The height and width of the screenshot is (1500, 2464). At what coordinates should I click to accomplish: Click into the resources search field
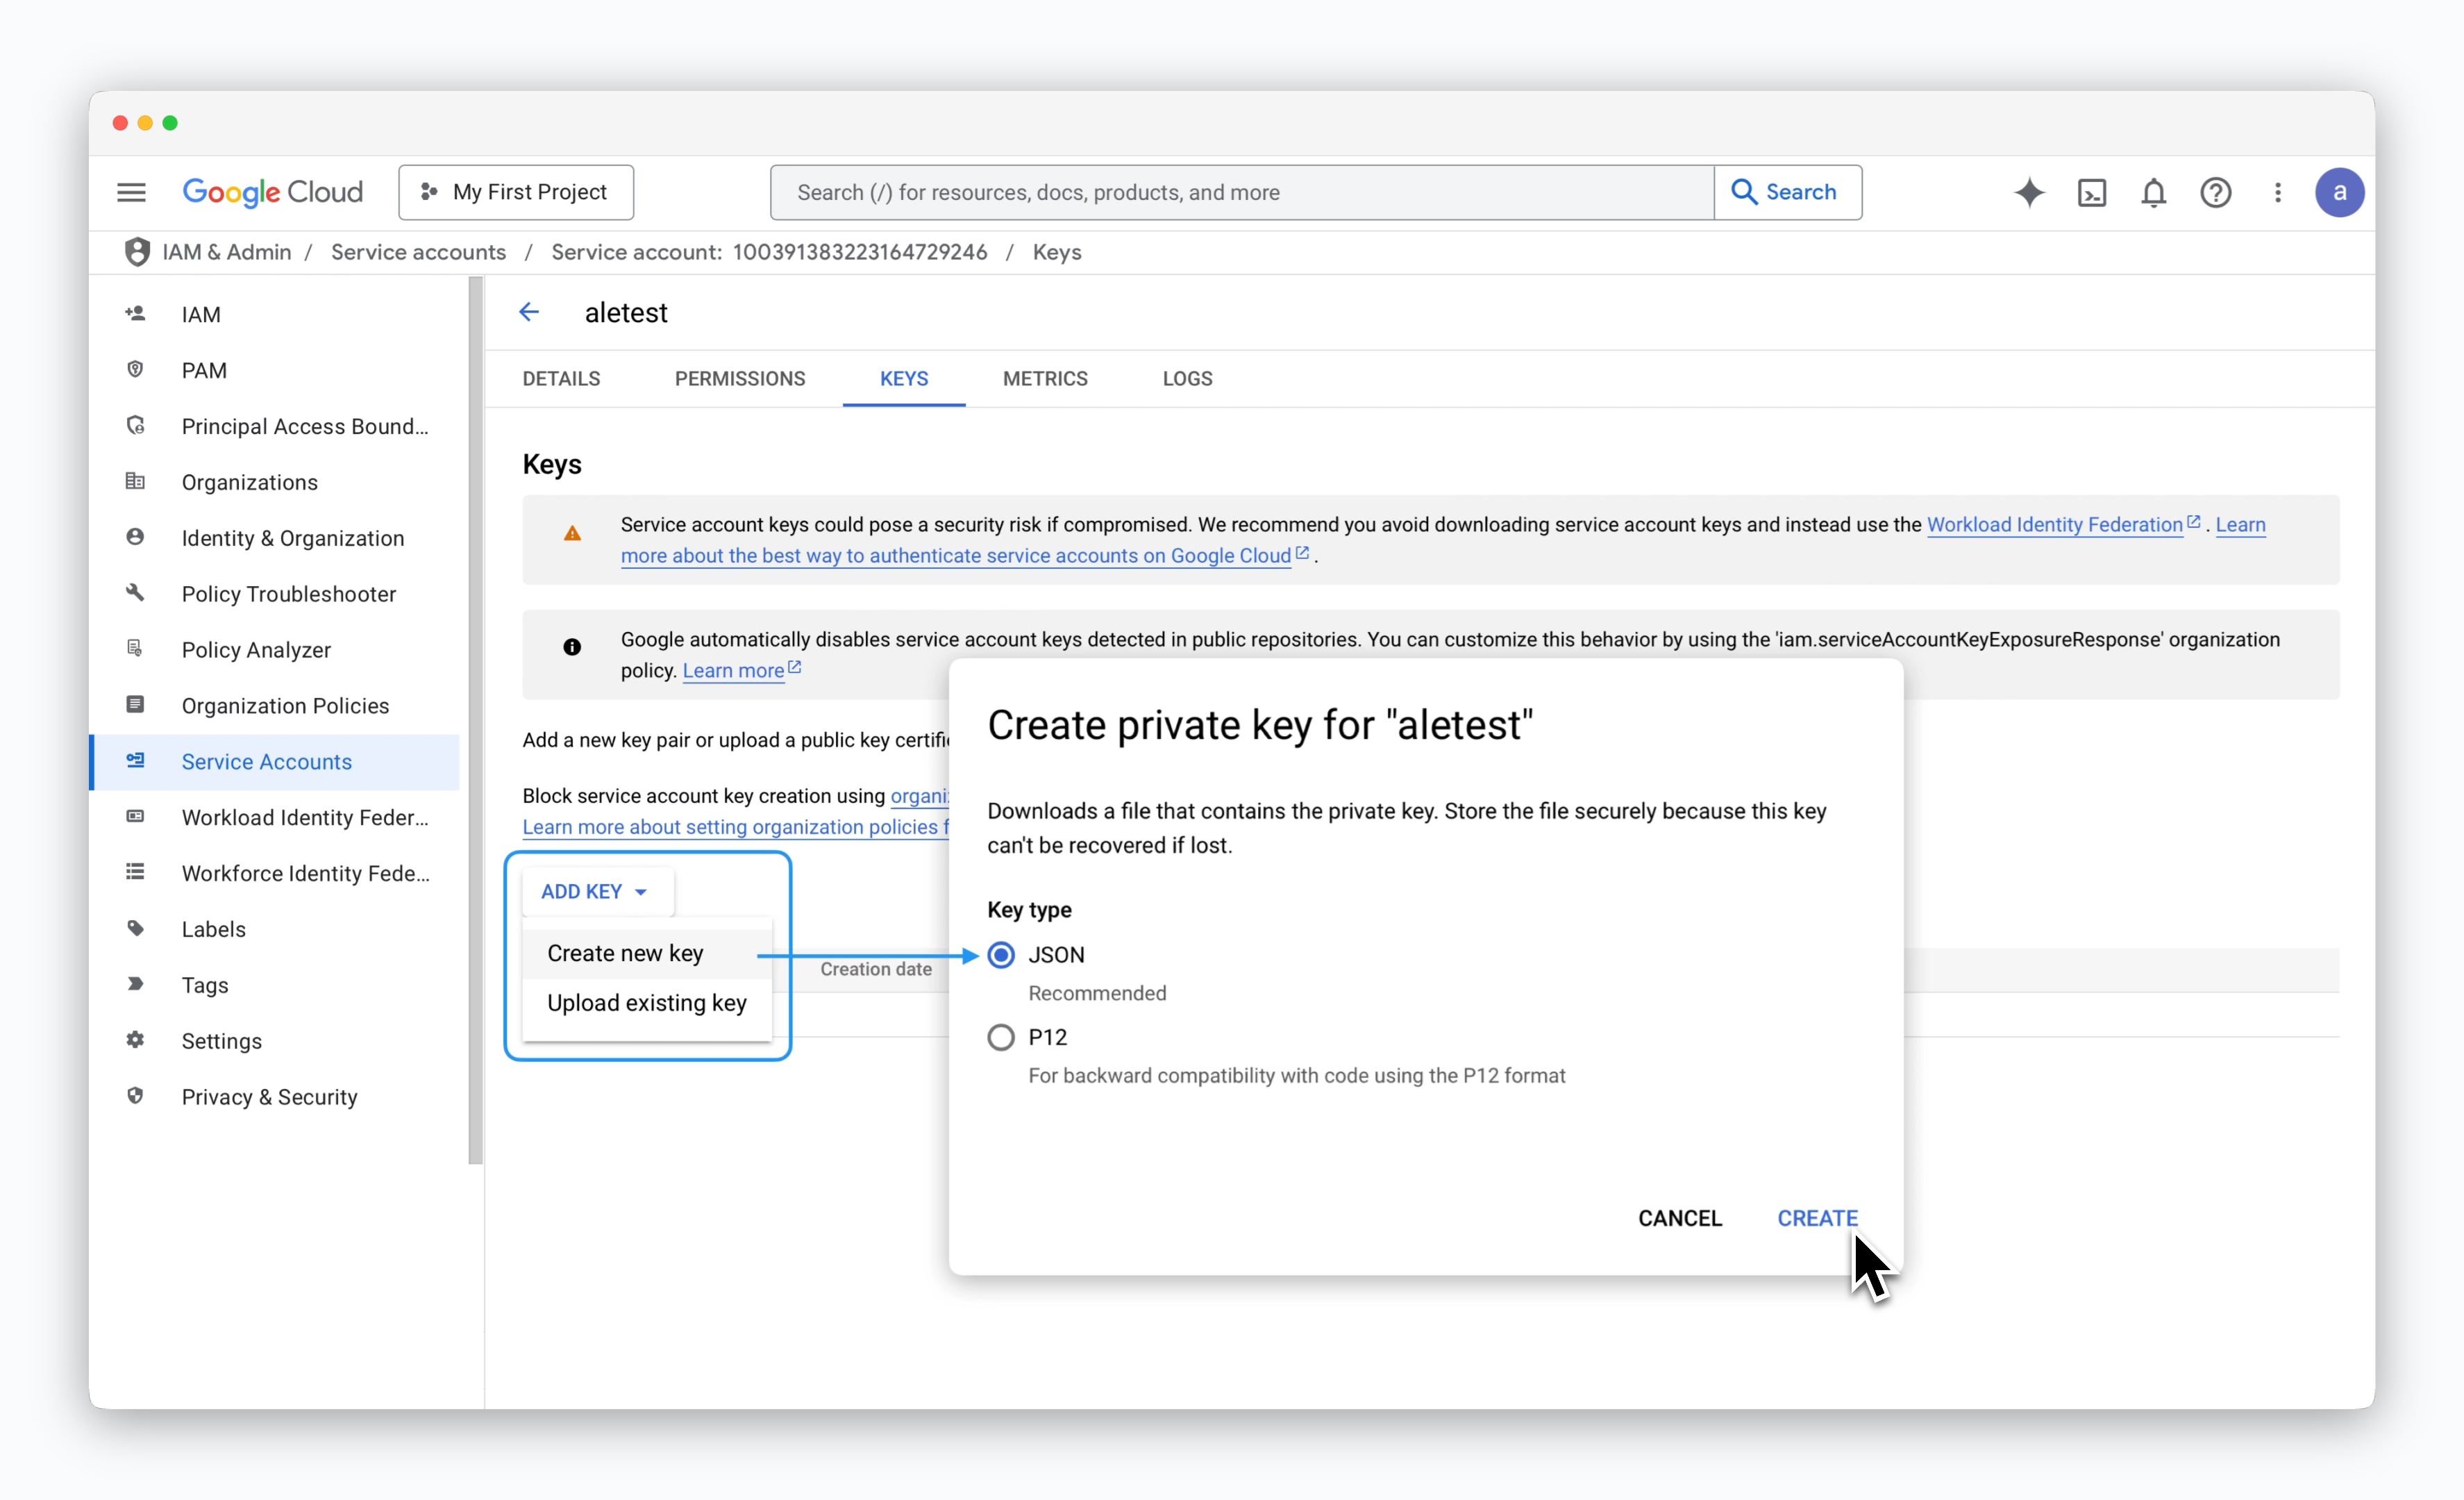click(x=1242, y=192)
